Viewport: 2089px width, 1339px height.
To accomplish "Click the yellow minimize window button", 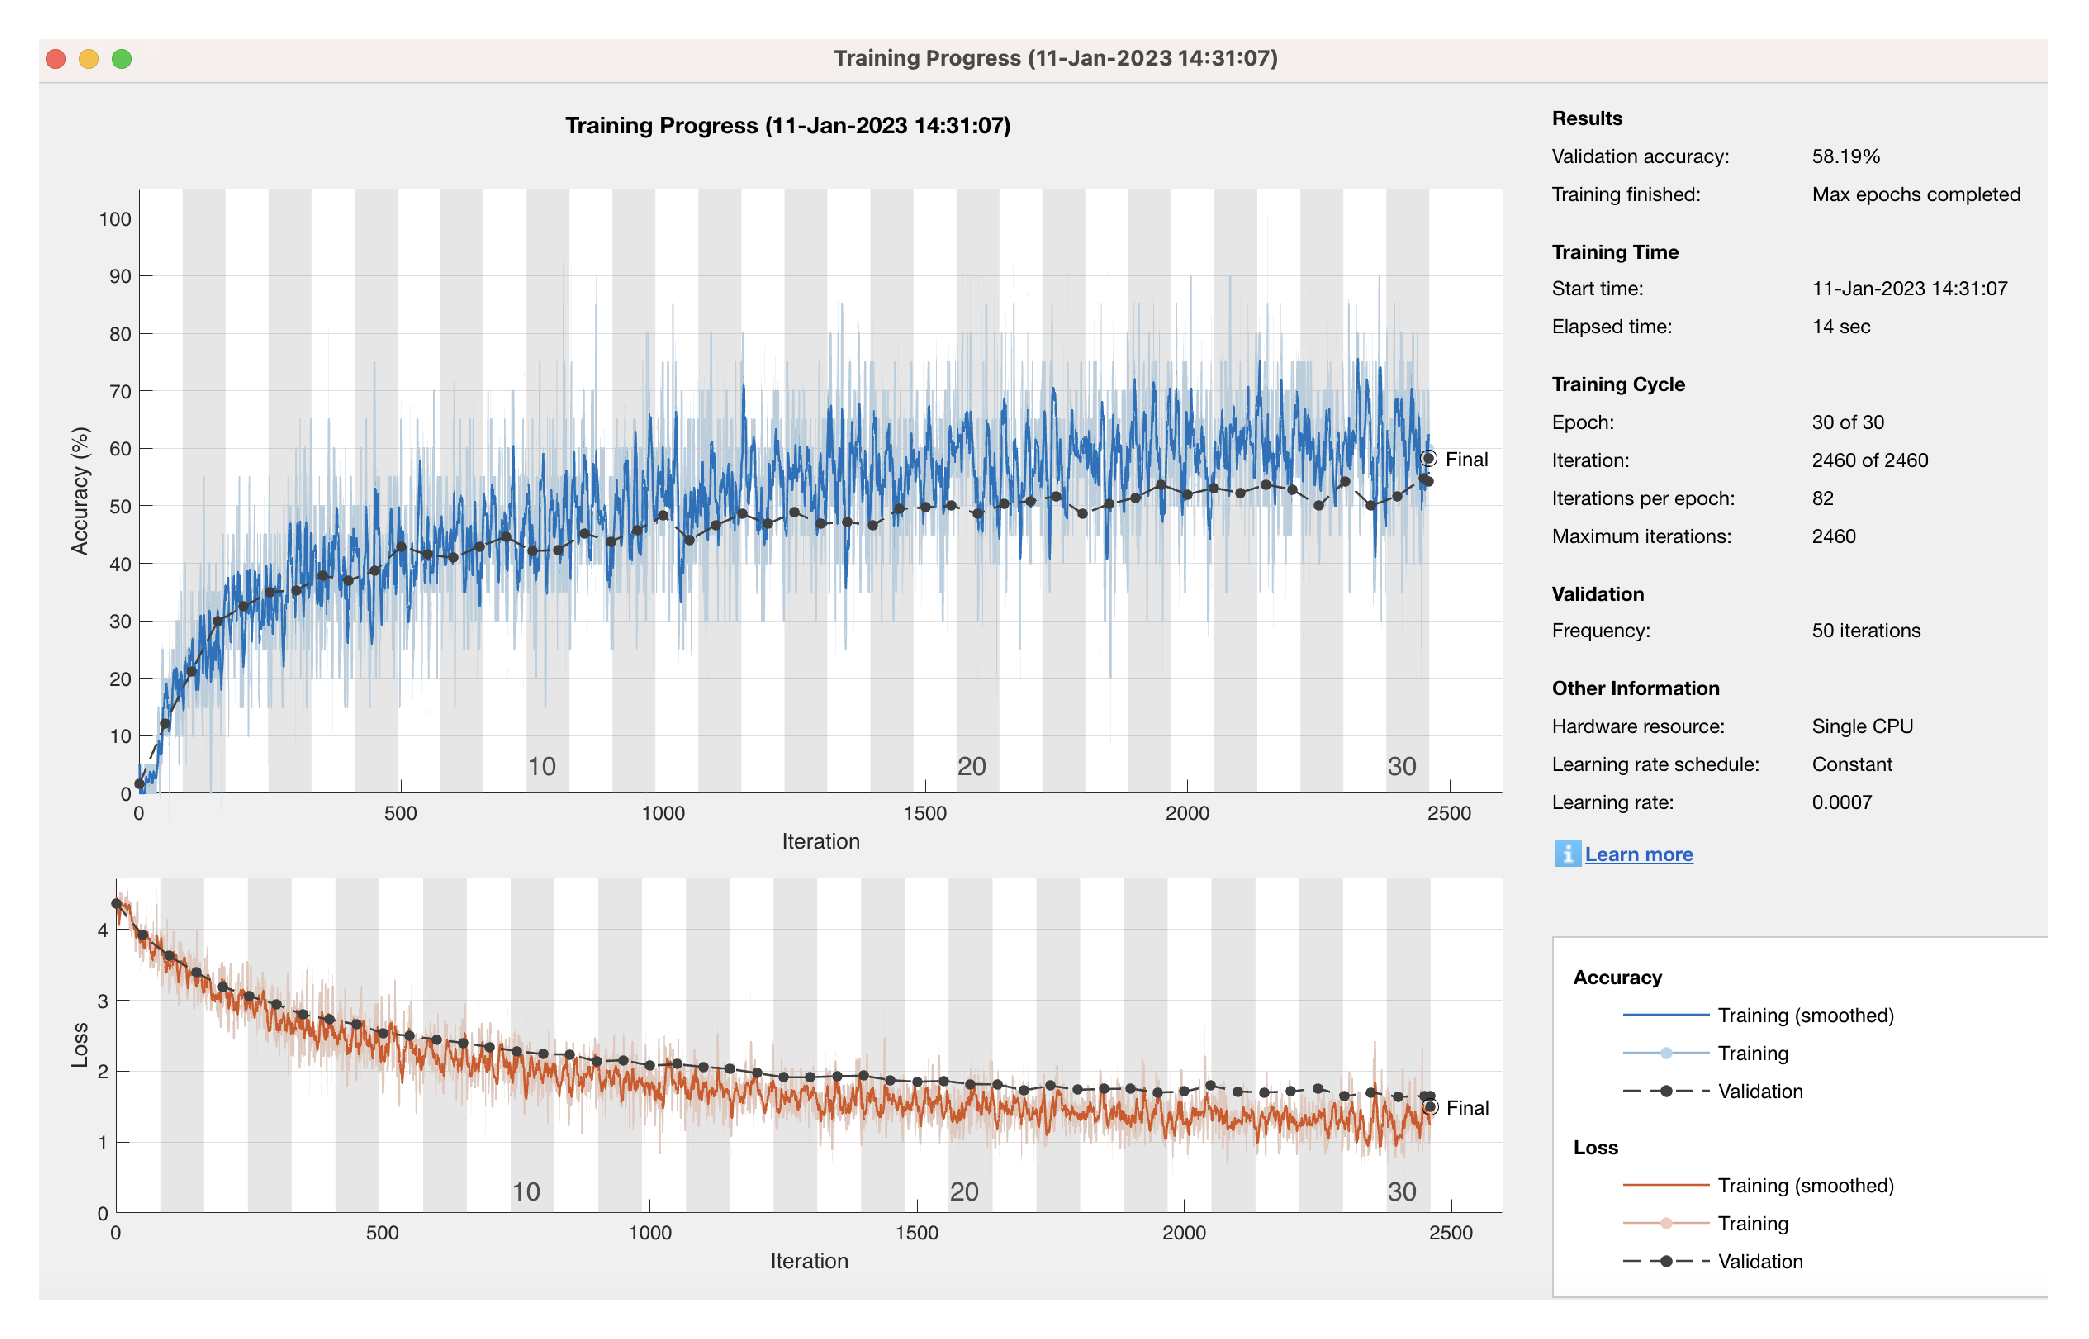I will tap(89, 59).
